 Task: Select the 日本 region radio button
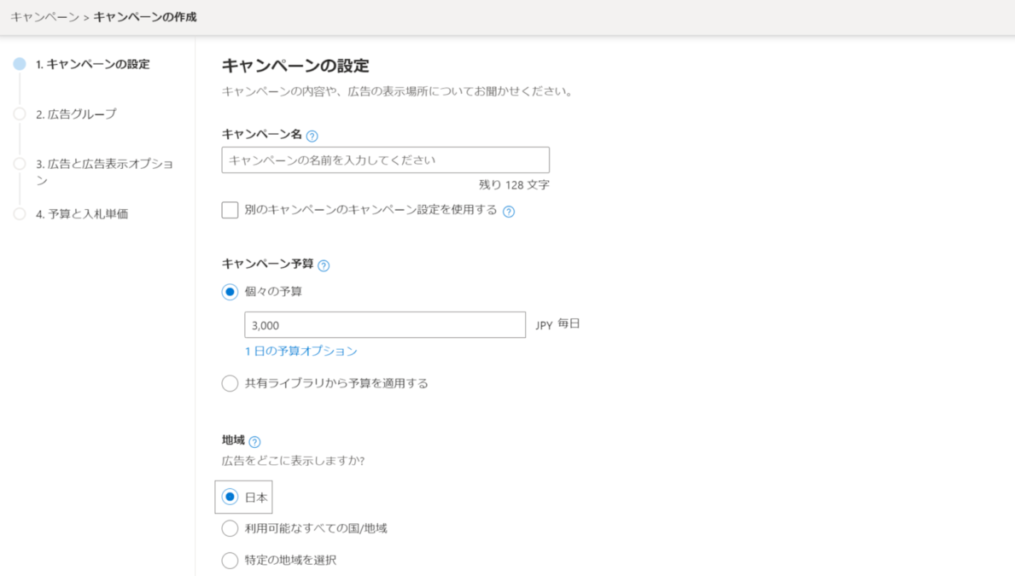click(230, 497)
